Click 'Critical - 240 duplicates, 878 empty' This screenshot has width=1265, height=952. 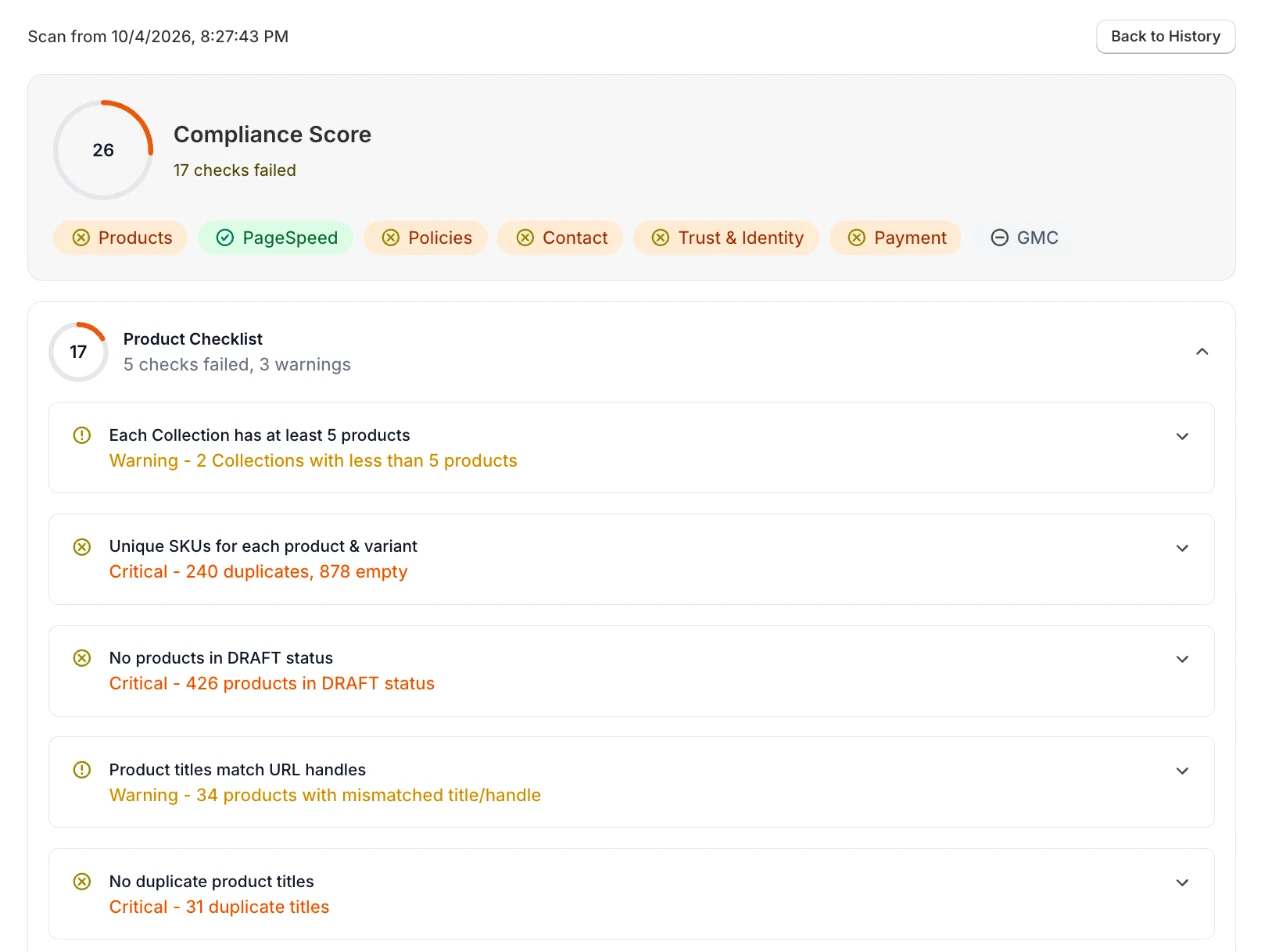click(x=258, y=572)
